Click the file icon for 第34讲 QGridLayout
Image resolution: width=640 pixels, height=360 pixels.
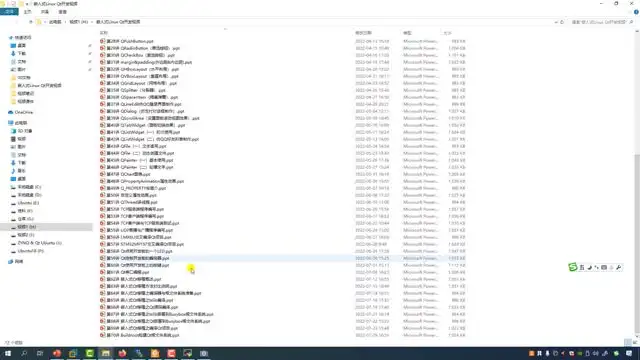pos(102,83)
